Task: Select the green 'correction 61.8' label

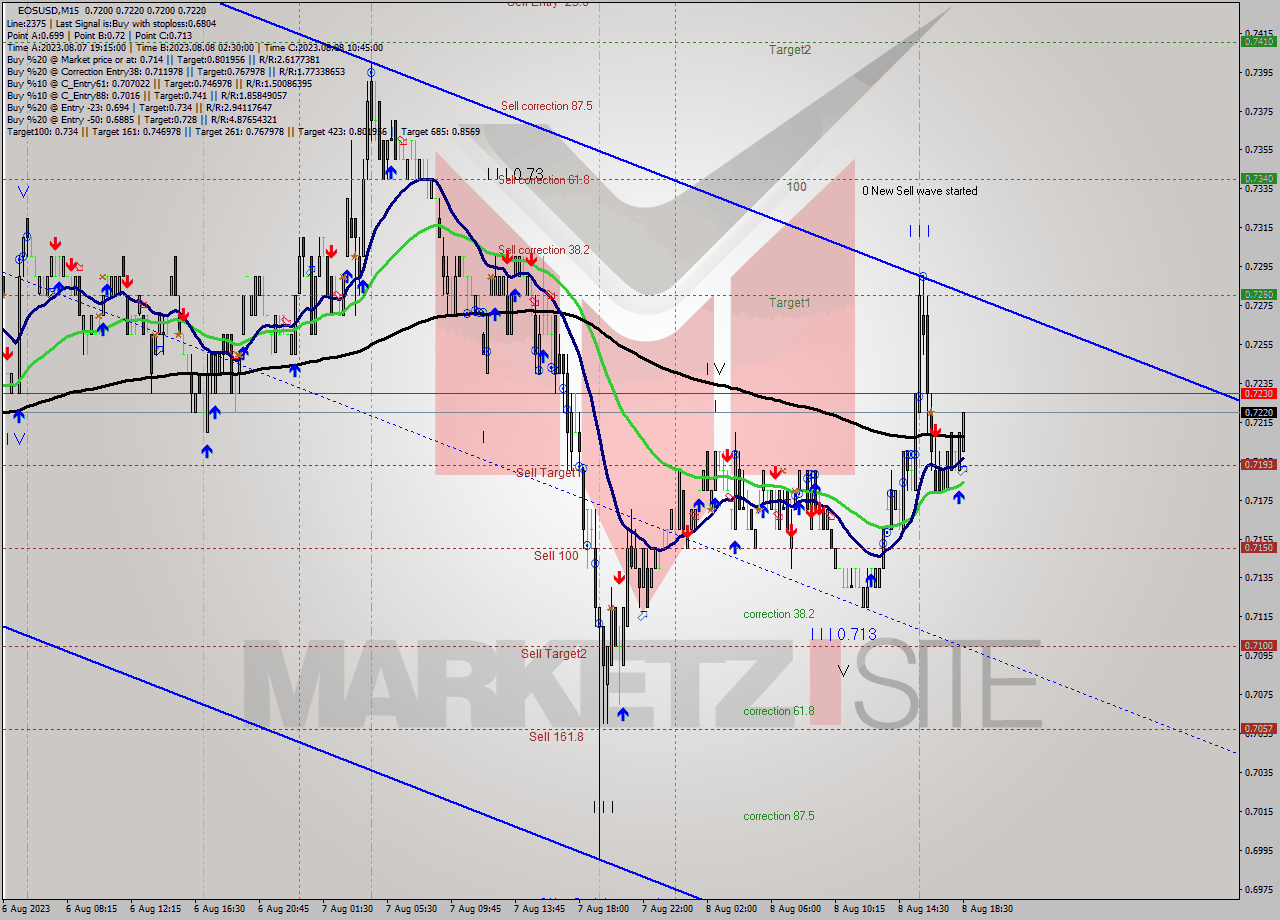Action: click(779, 711)
